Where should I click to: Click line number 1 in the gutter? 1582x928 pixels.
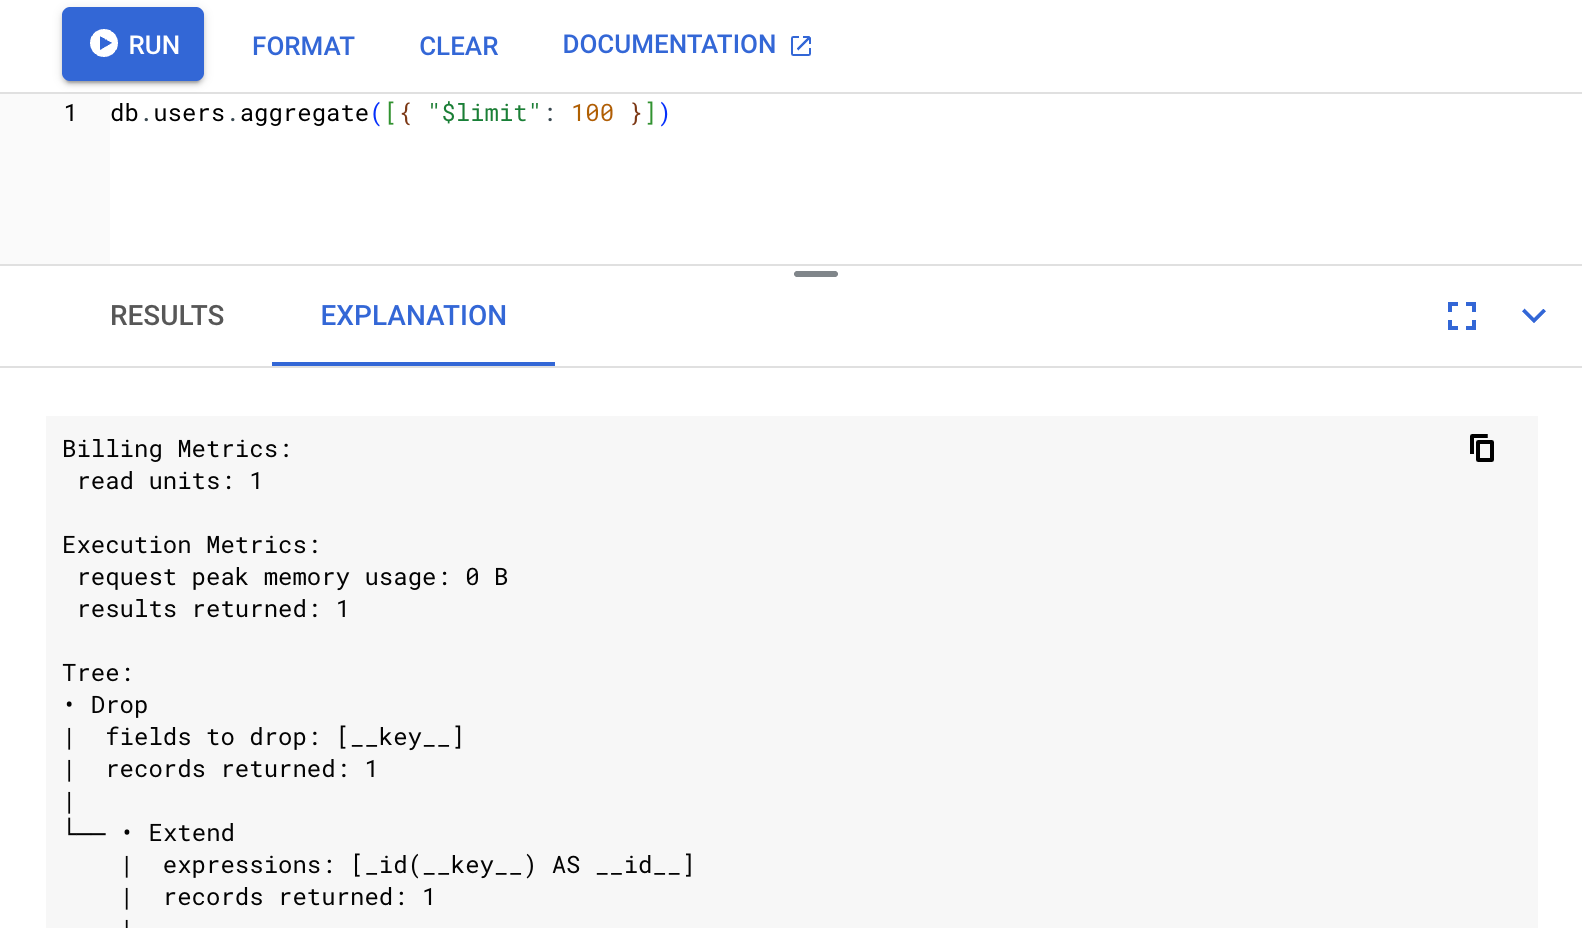[x=70, y=114]
